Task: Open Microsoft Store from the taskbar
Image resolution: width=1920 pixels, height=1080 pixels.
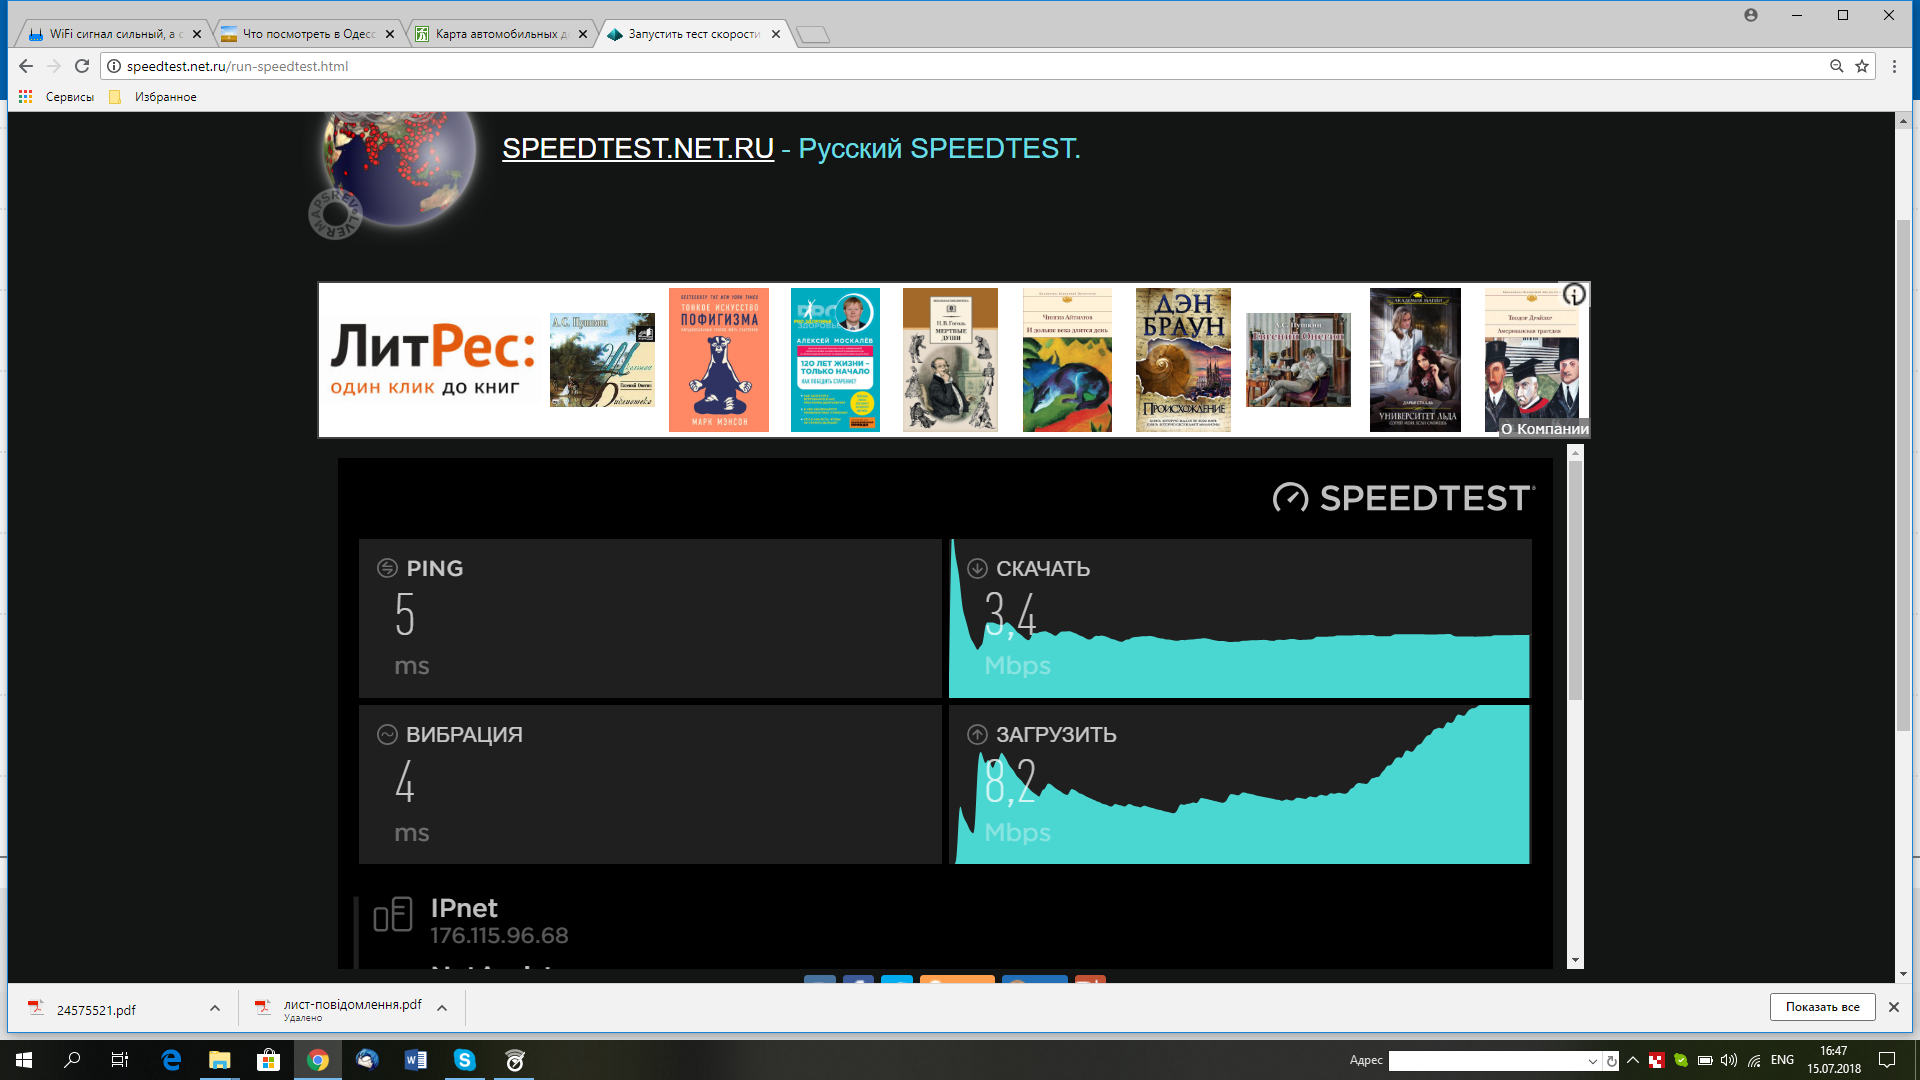Action: 268,1060
